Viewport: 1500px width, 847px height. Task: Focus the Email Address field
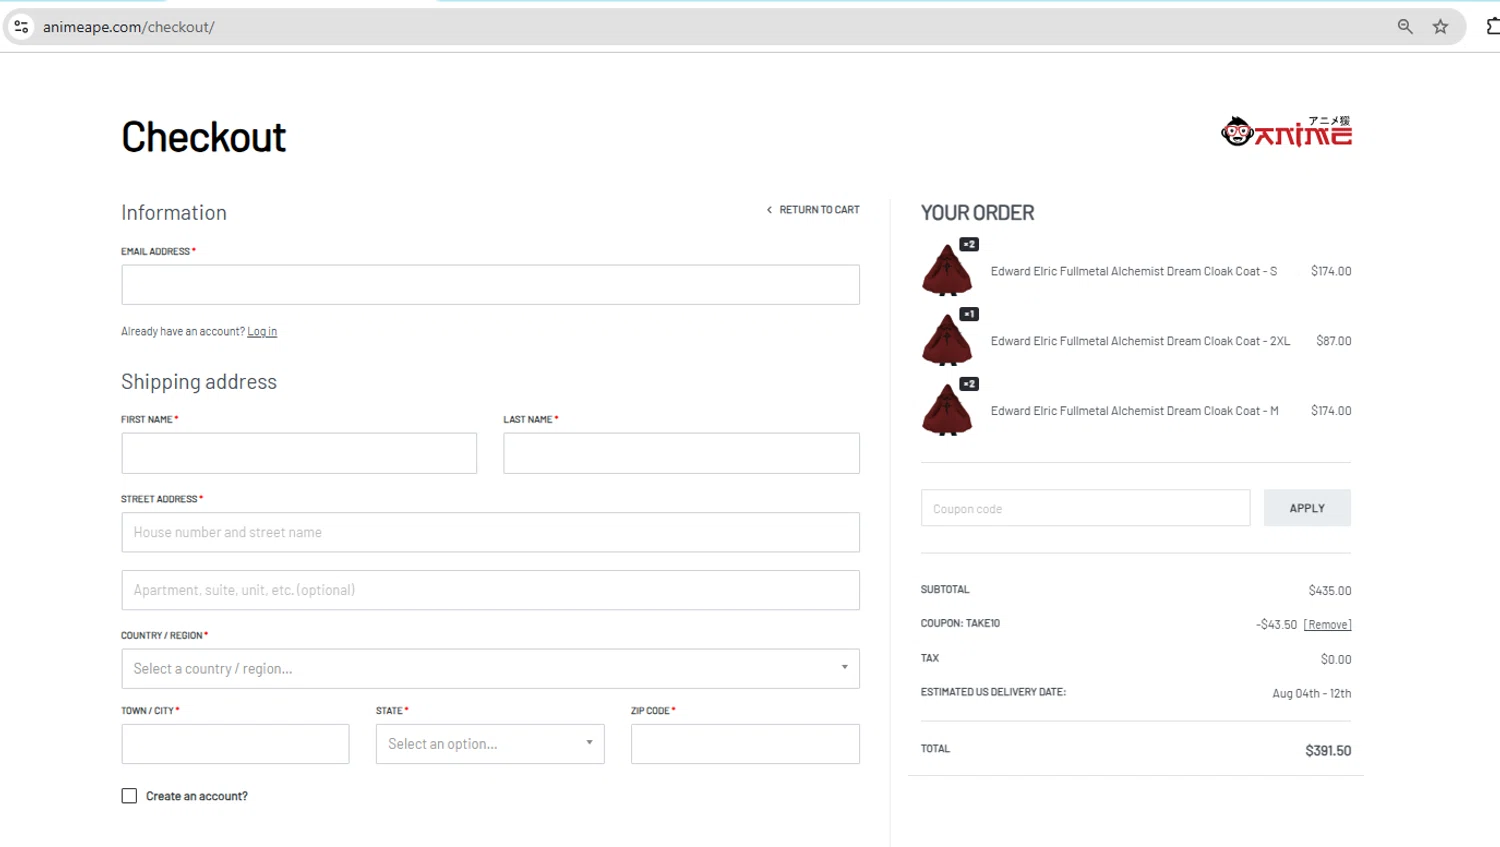[490, 285]
